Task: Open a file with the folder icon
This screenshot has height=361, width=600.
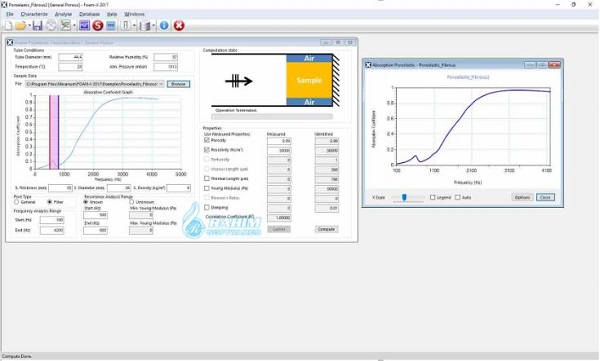Action: (20, 26)
